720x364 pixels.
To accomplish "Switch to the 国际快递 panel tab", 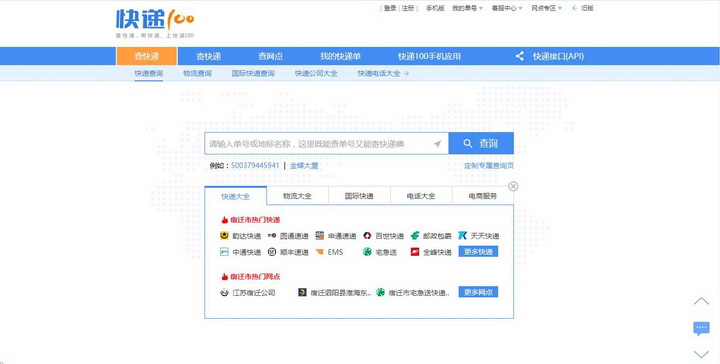I will [359, 196].
